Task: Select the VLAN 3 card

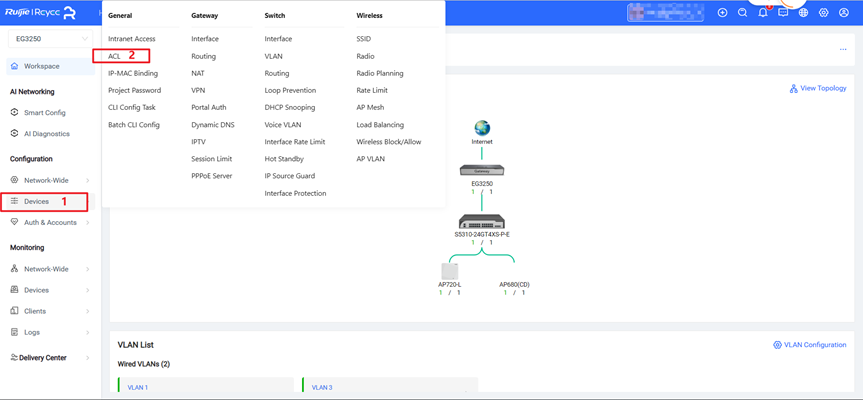Action: (390, 385)
